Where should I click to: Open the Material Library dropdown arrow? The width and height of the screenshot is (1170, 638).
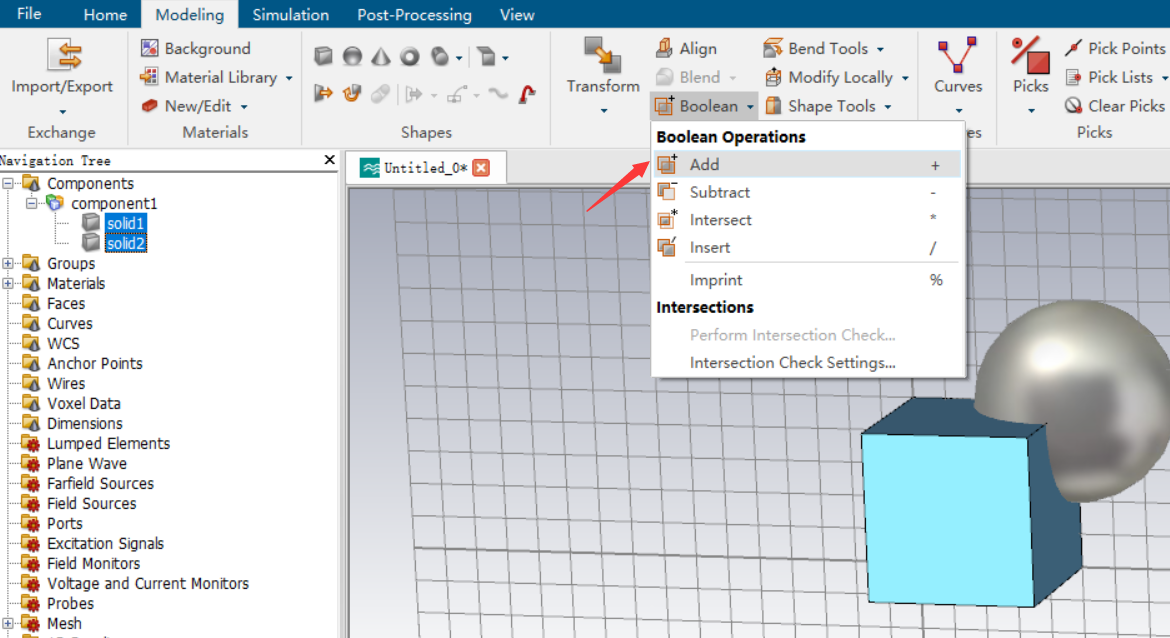click(x=289, y=78)
